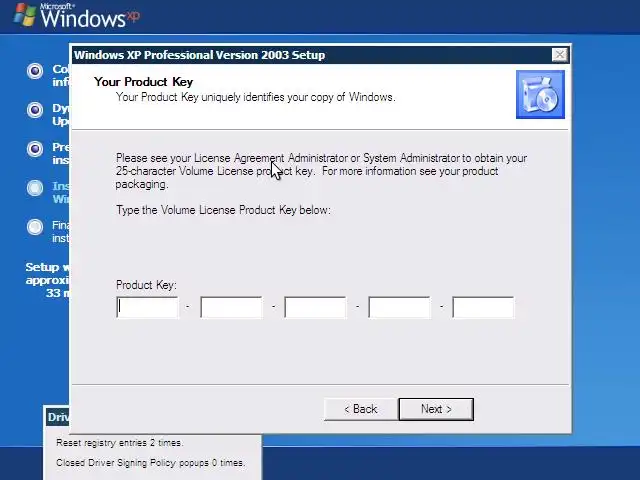This screenshot has width=640, height=480.
Task: Select the Installing Windows step indicator
Action: tap(35, 188)
